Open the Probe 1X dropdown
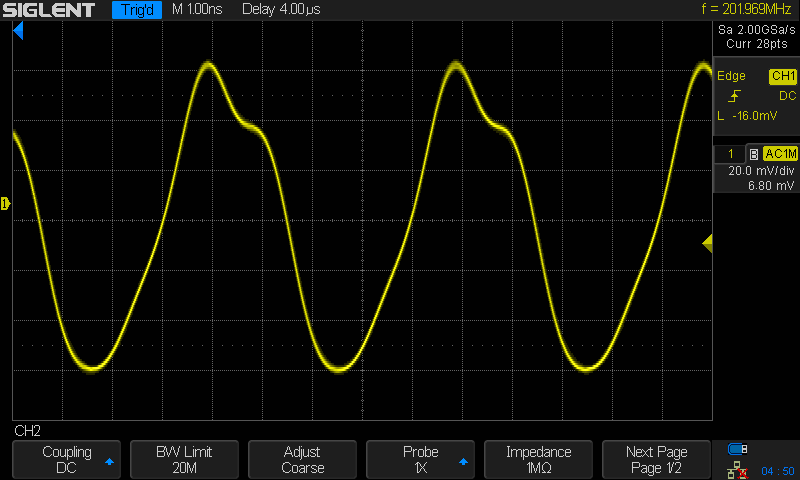 click(x=420, y=460)
